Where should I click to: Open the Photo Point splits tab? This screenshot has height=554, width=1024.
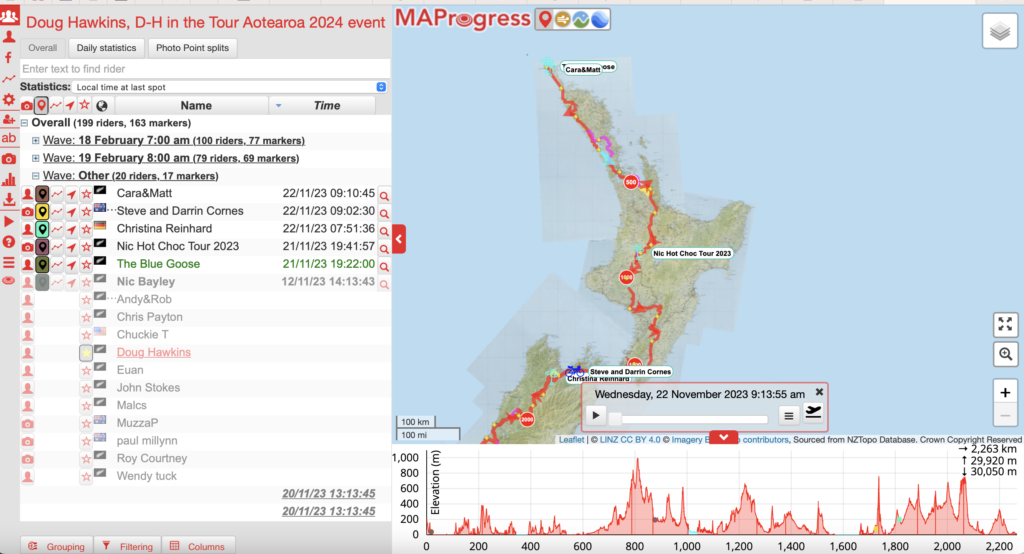pos(190,47)
